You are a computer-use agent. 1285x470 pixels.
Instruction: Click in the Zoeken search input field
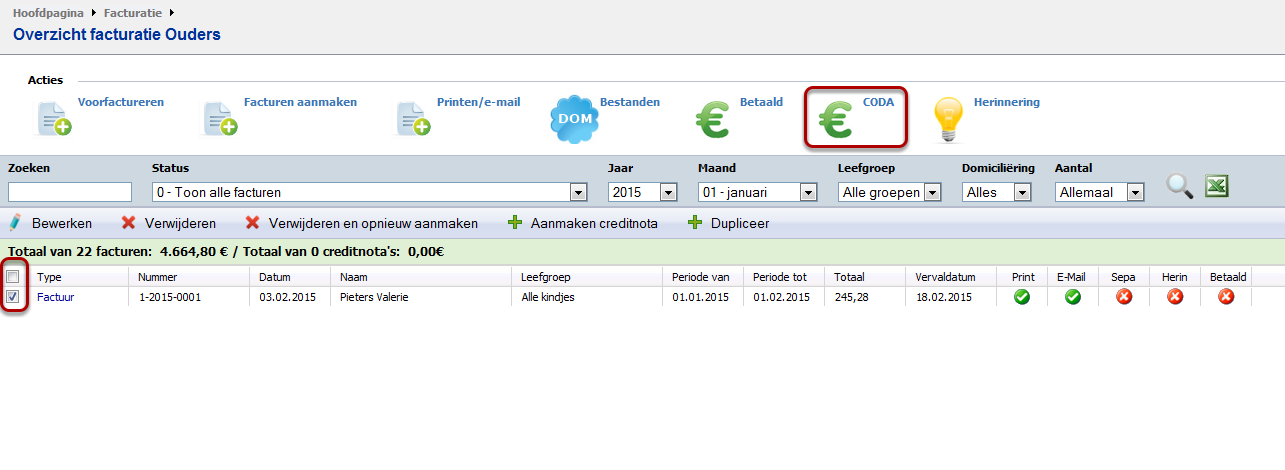pyautogui.click(x=70, y=192)
